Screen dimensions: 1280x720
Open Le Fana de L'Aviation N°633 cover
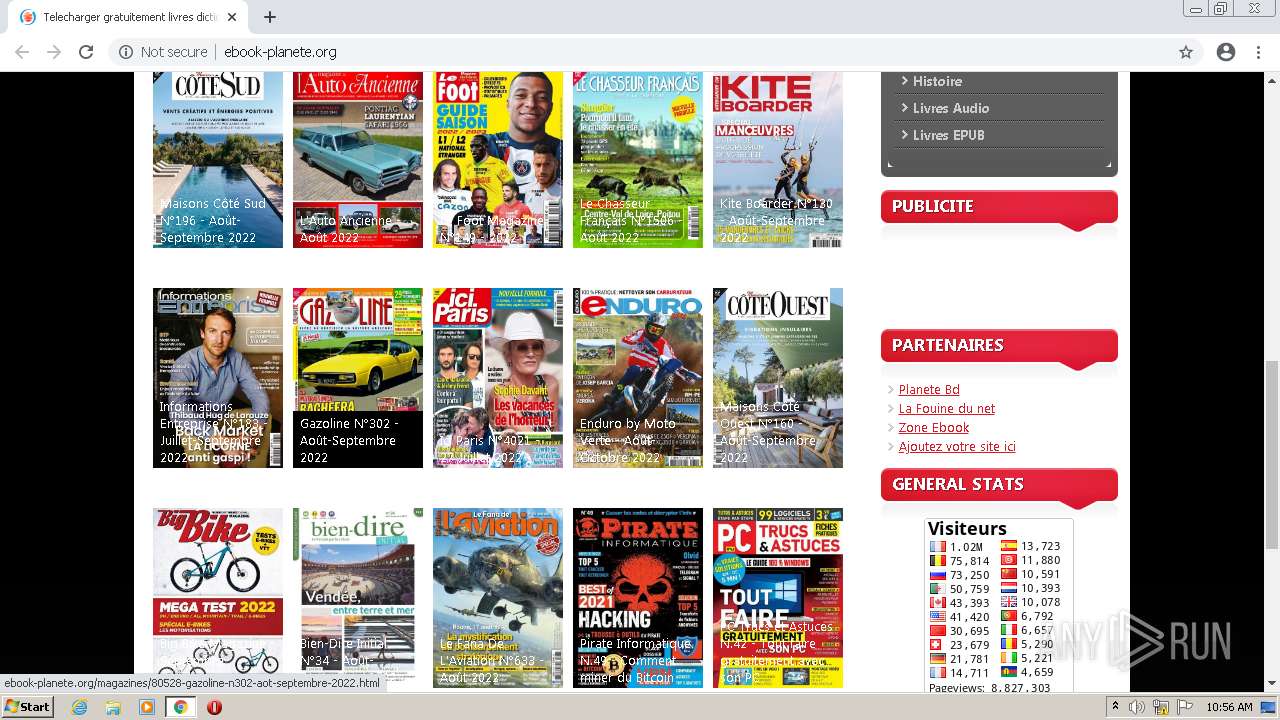tap(498, 598)
